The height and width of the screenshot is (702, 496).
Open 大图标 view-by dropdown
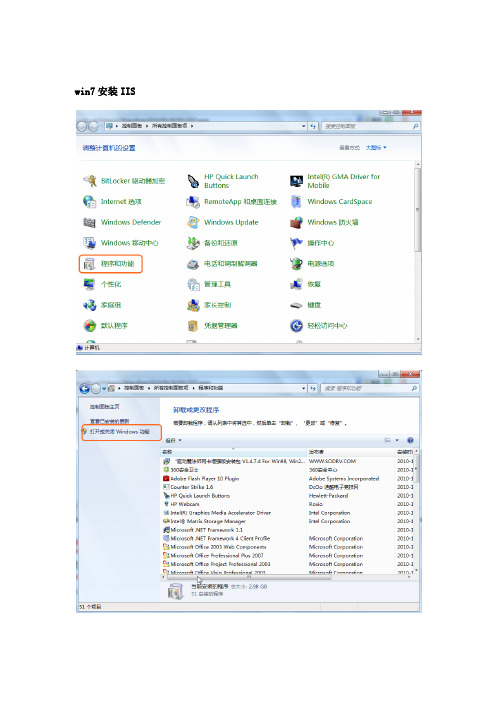coord(376,147)
